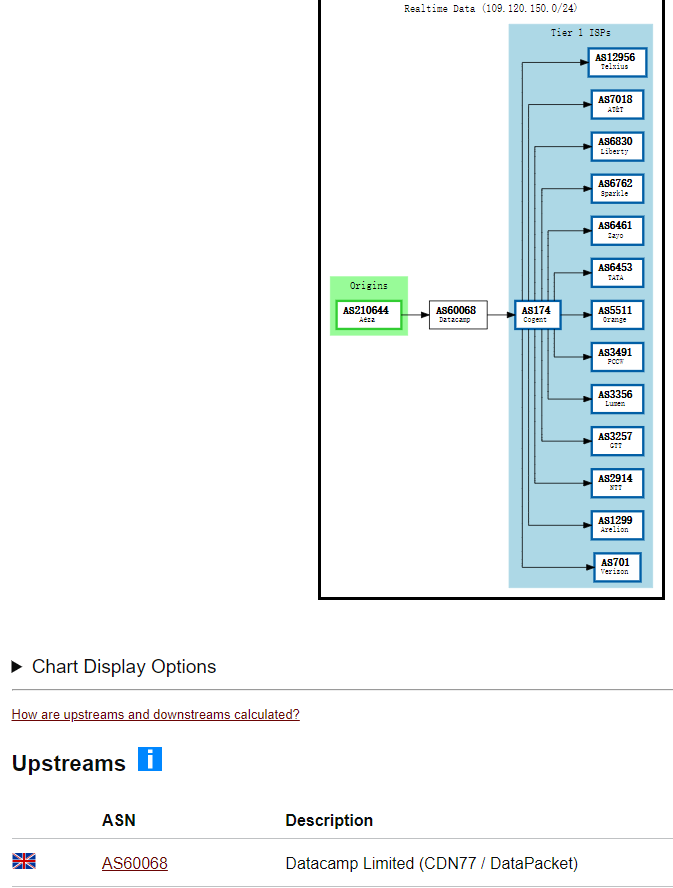Screen dimensions: 673x888
Task: Click the AS6830 Liberty node
Action: [x=617, y=146]
